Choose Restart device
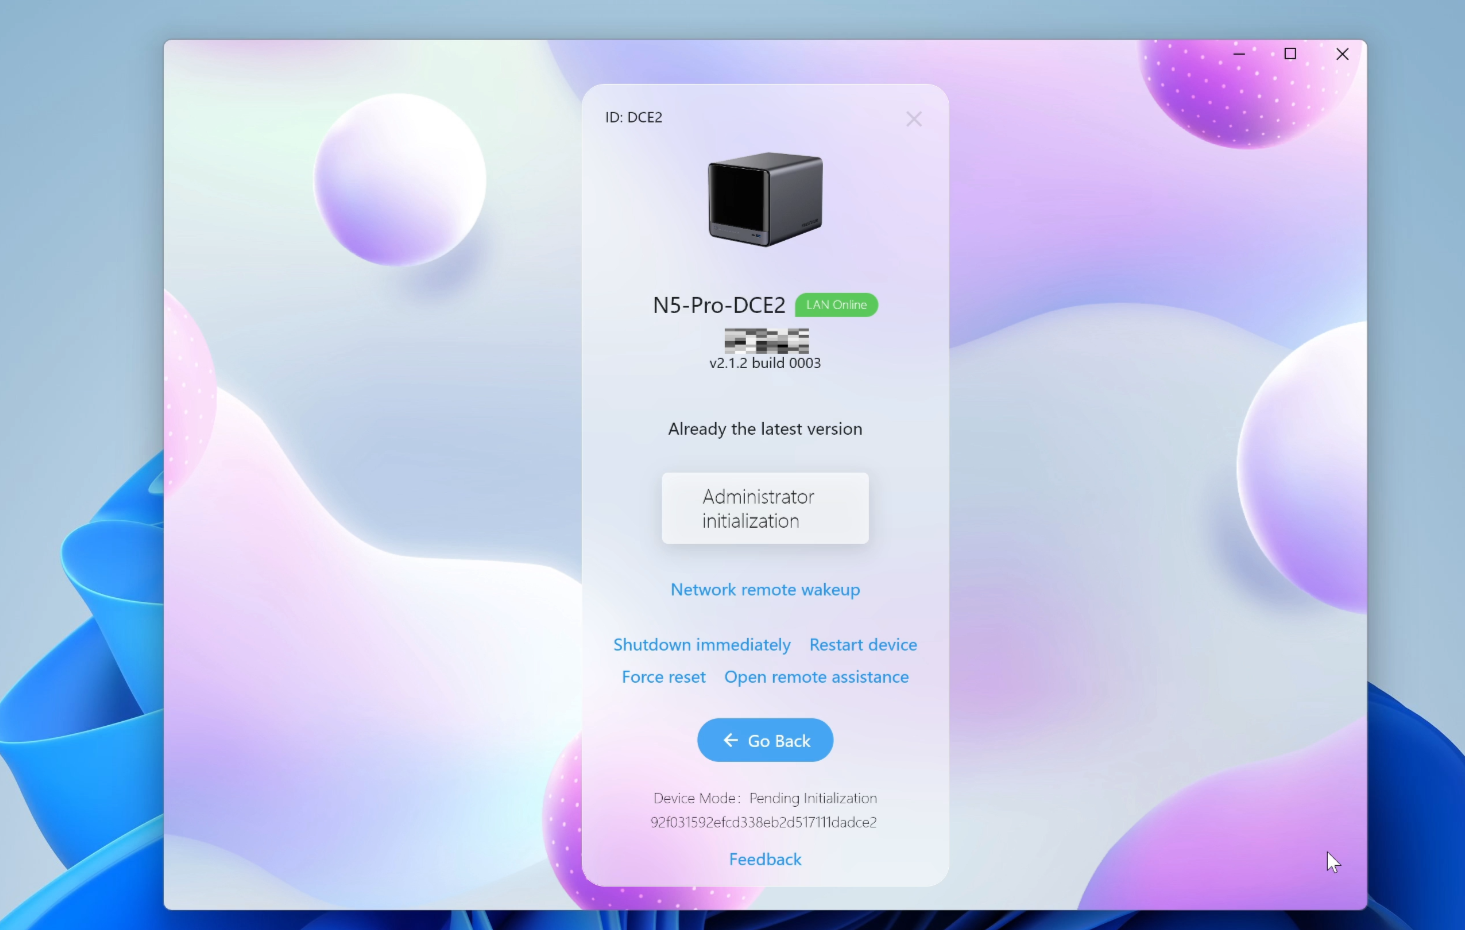The height and width of the screenshot is (930, 1465). [x=863, y=645]
